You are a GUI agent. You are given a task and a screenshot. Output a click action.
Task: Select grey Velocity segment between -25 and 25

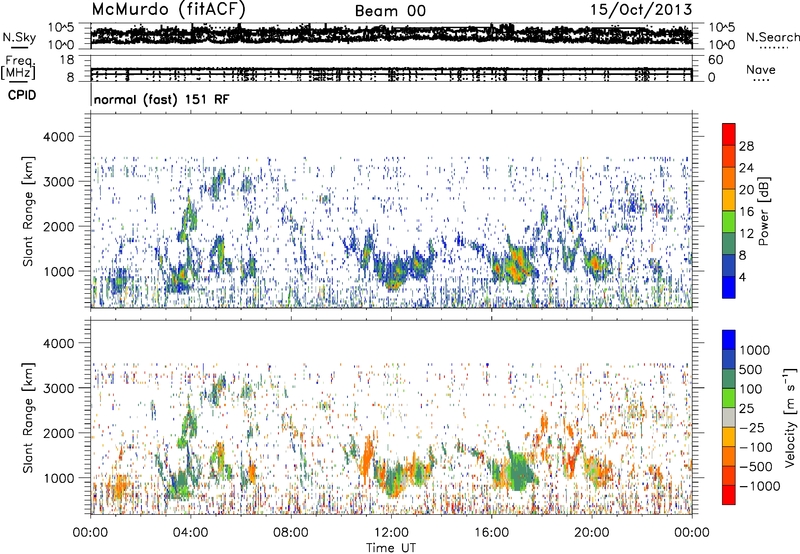point(729,417)
